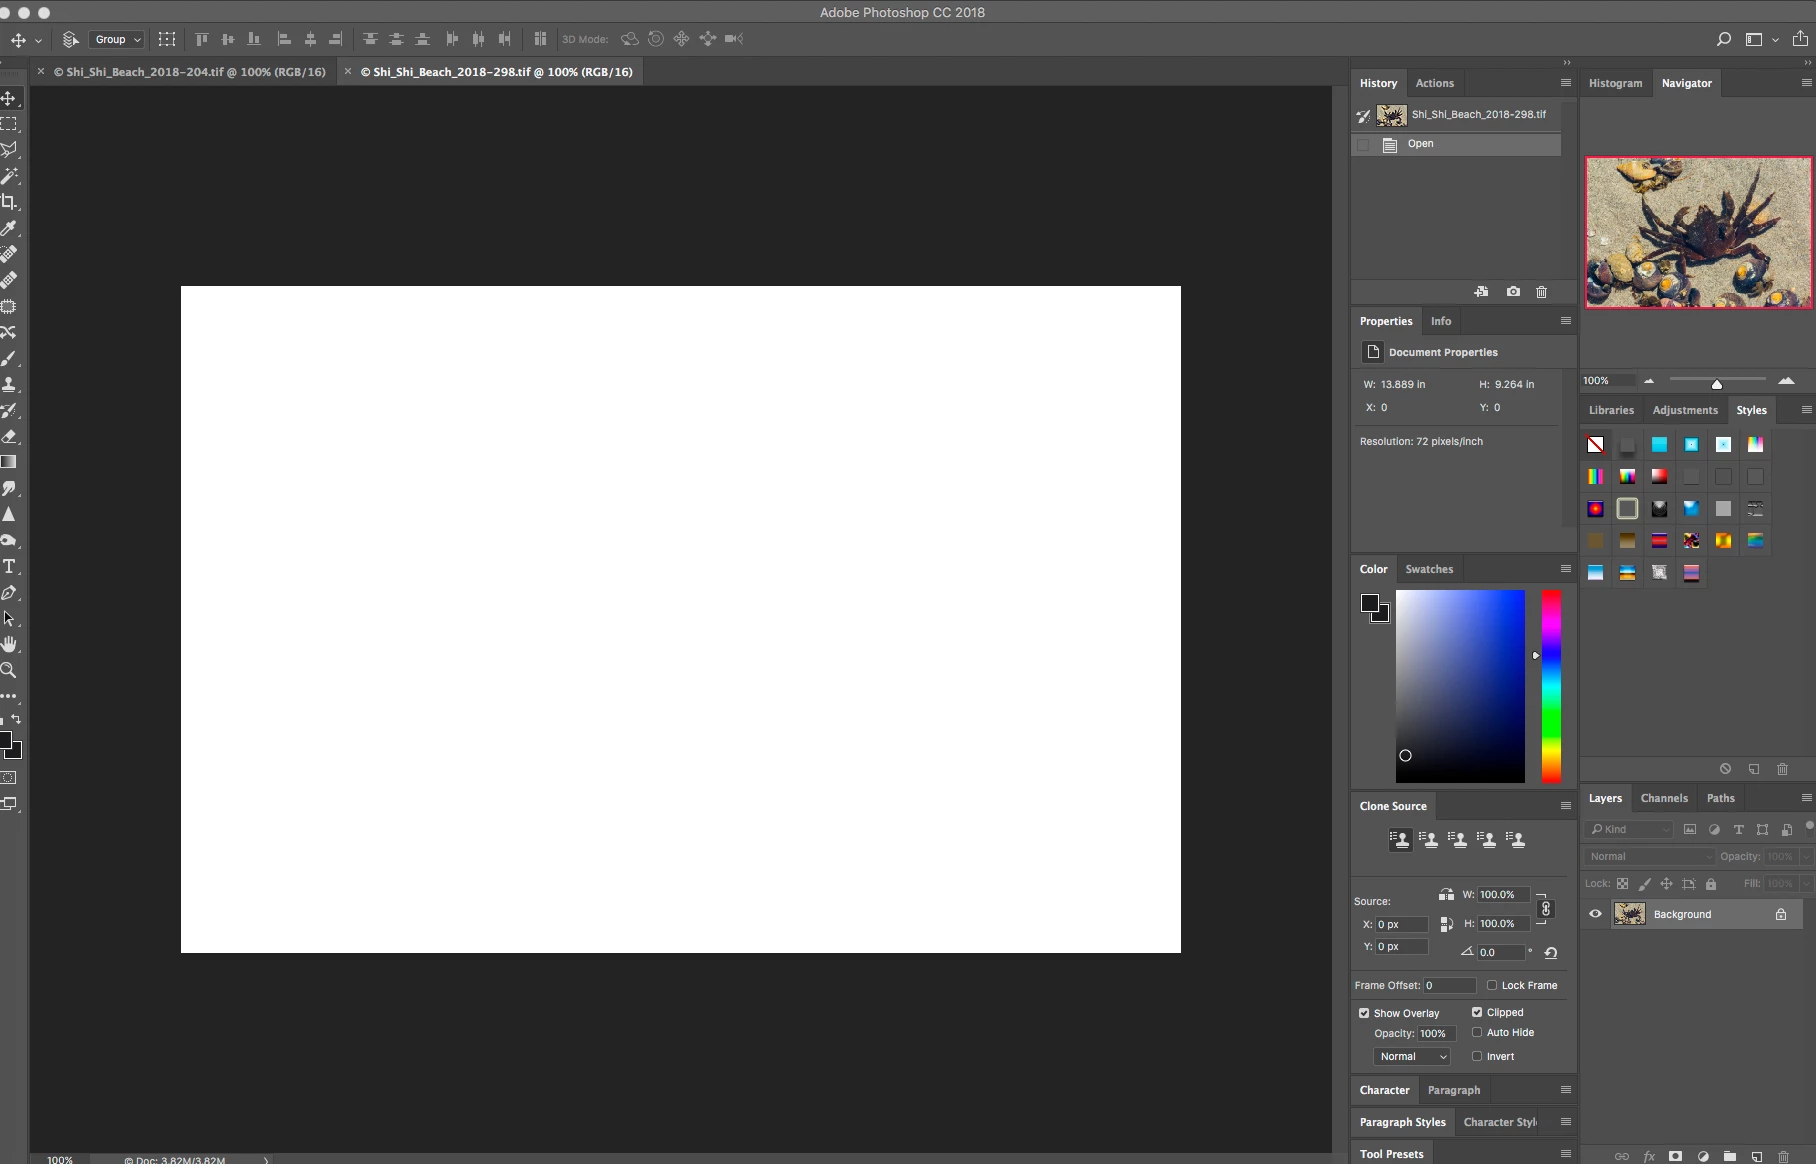The height and width of the screenshot is (1164, 1816).
Task: Toggle Clipped checkbox
Action: [x=1476, y=1012]
